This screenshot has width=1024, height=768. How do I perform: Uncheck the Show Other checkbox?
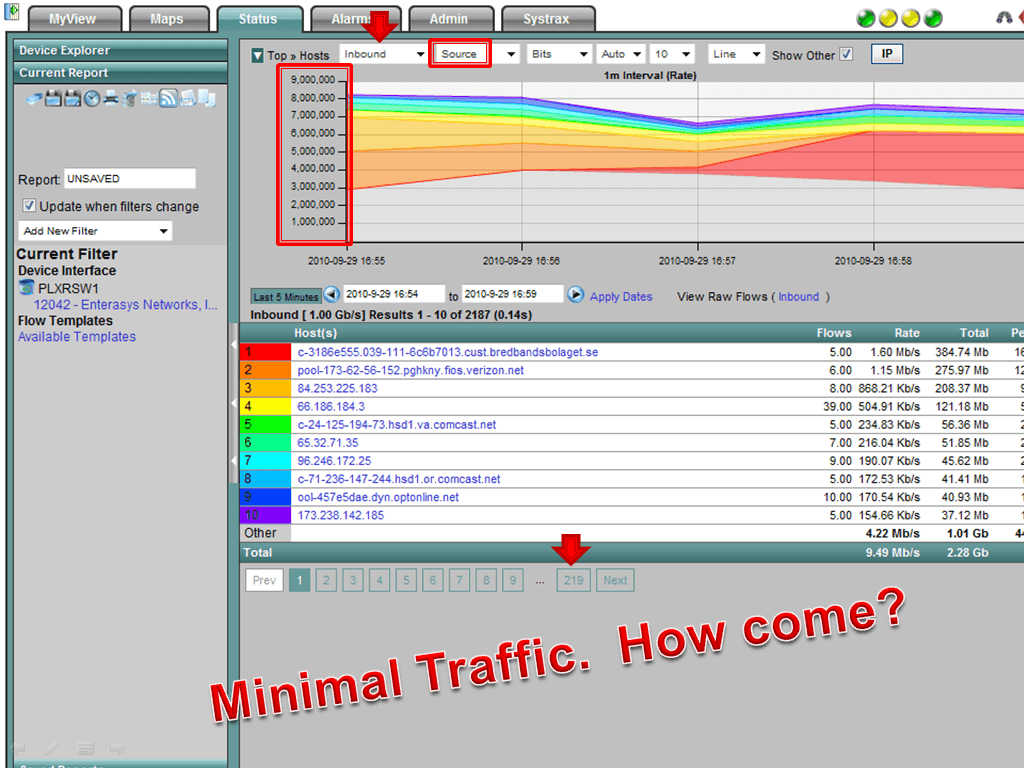(x=846, y=54)
